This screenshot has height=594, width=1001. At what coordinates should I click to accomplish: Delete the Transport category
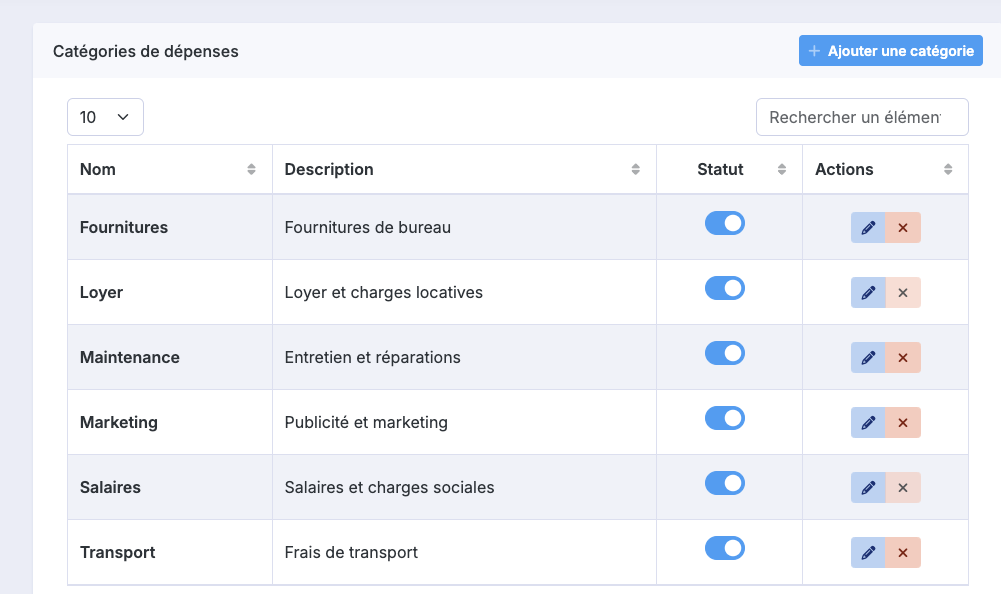[x=903, y=552]
